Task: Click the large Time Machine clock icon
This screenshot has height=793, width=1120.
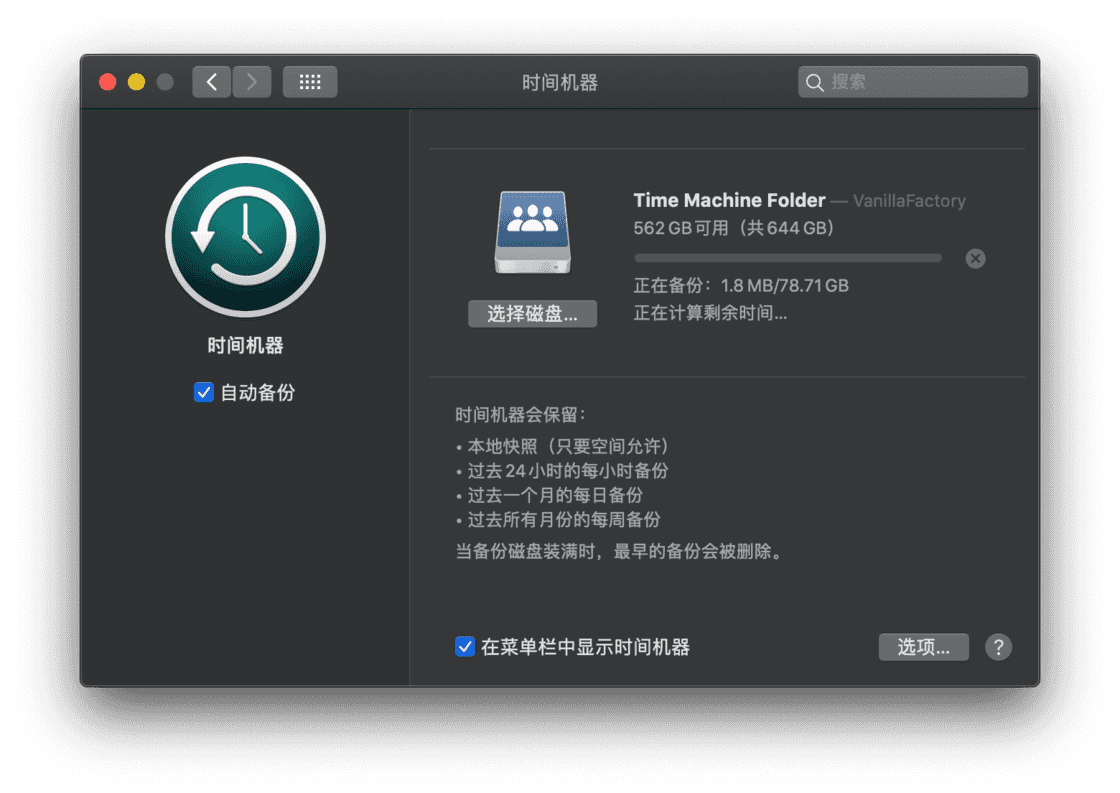Action: pyautogui.click(x=245, y=237)
